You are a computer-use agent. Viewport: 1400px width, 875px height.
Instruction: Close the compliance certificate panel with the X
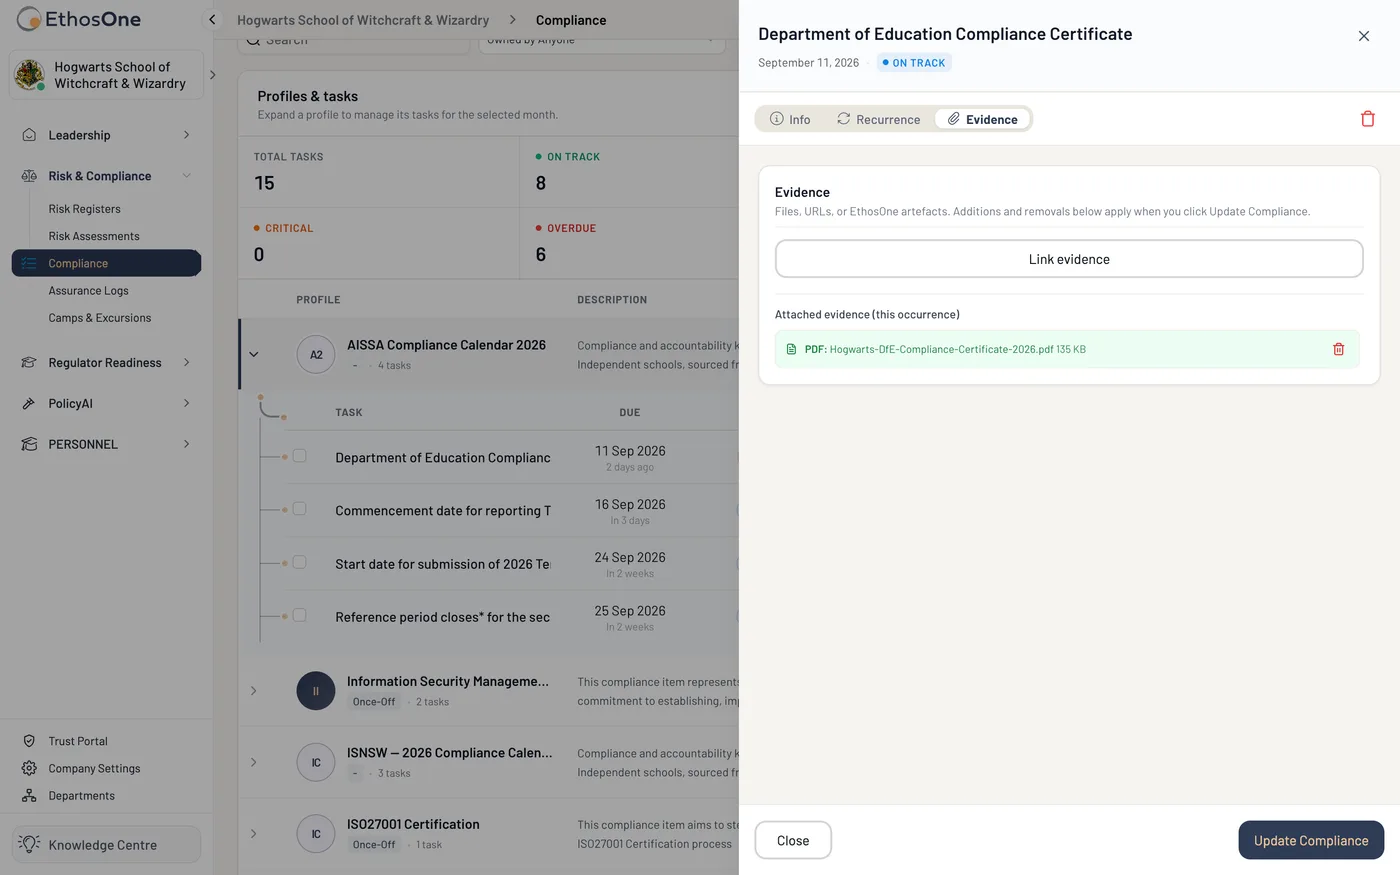click(1364, 36)
